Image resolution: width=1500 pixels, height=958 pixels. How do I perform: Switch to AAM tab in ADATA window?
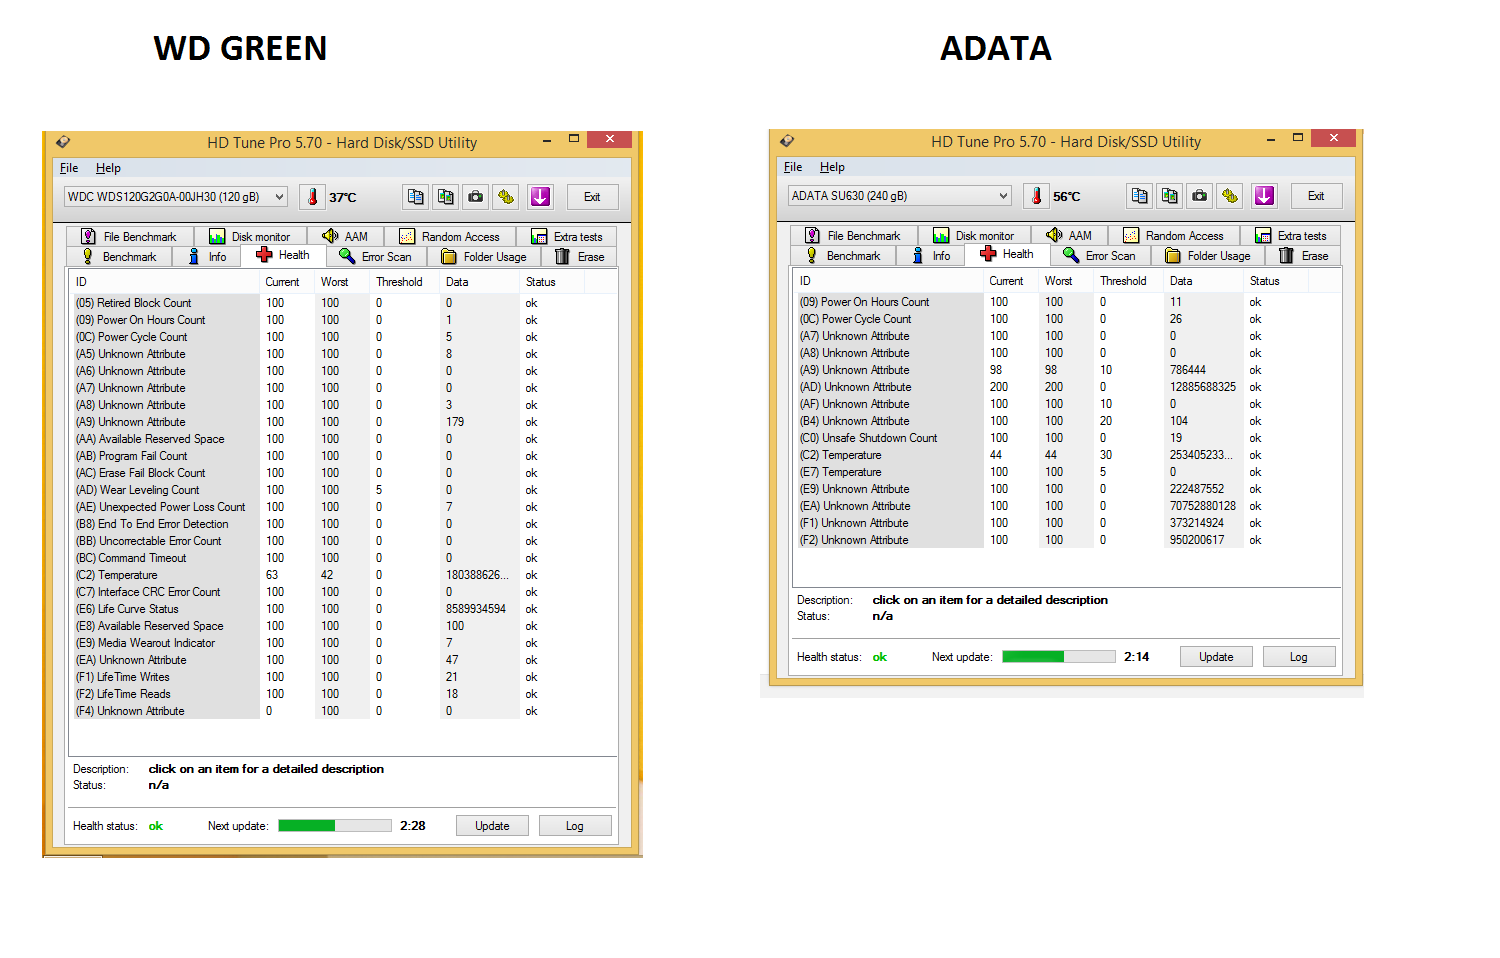(x=1069, y=236)
